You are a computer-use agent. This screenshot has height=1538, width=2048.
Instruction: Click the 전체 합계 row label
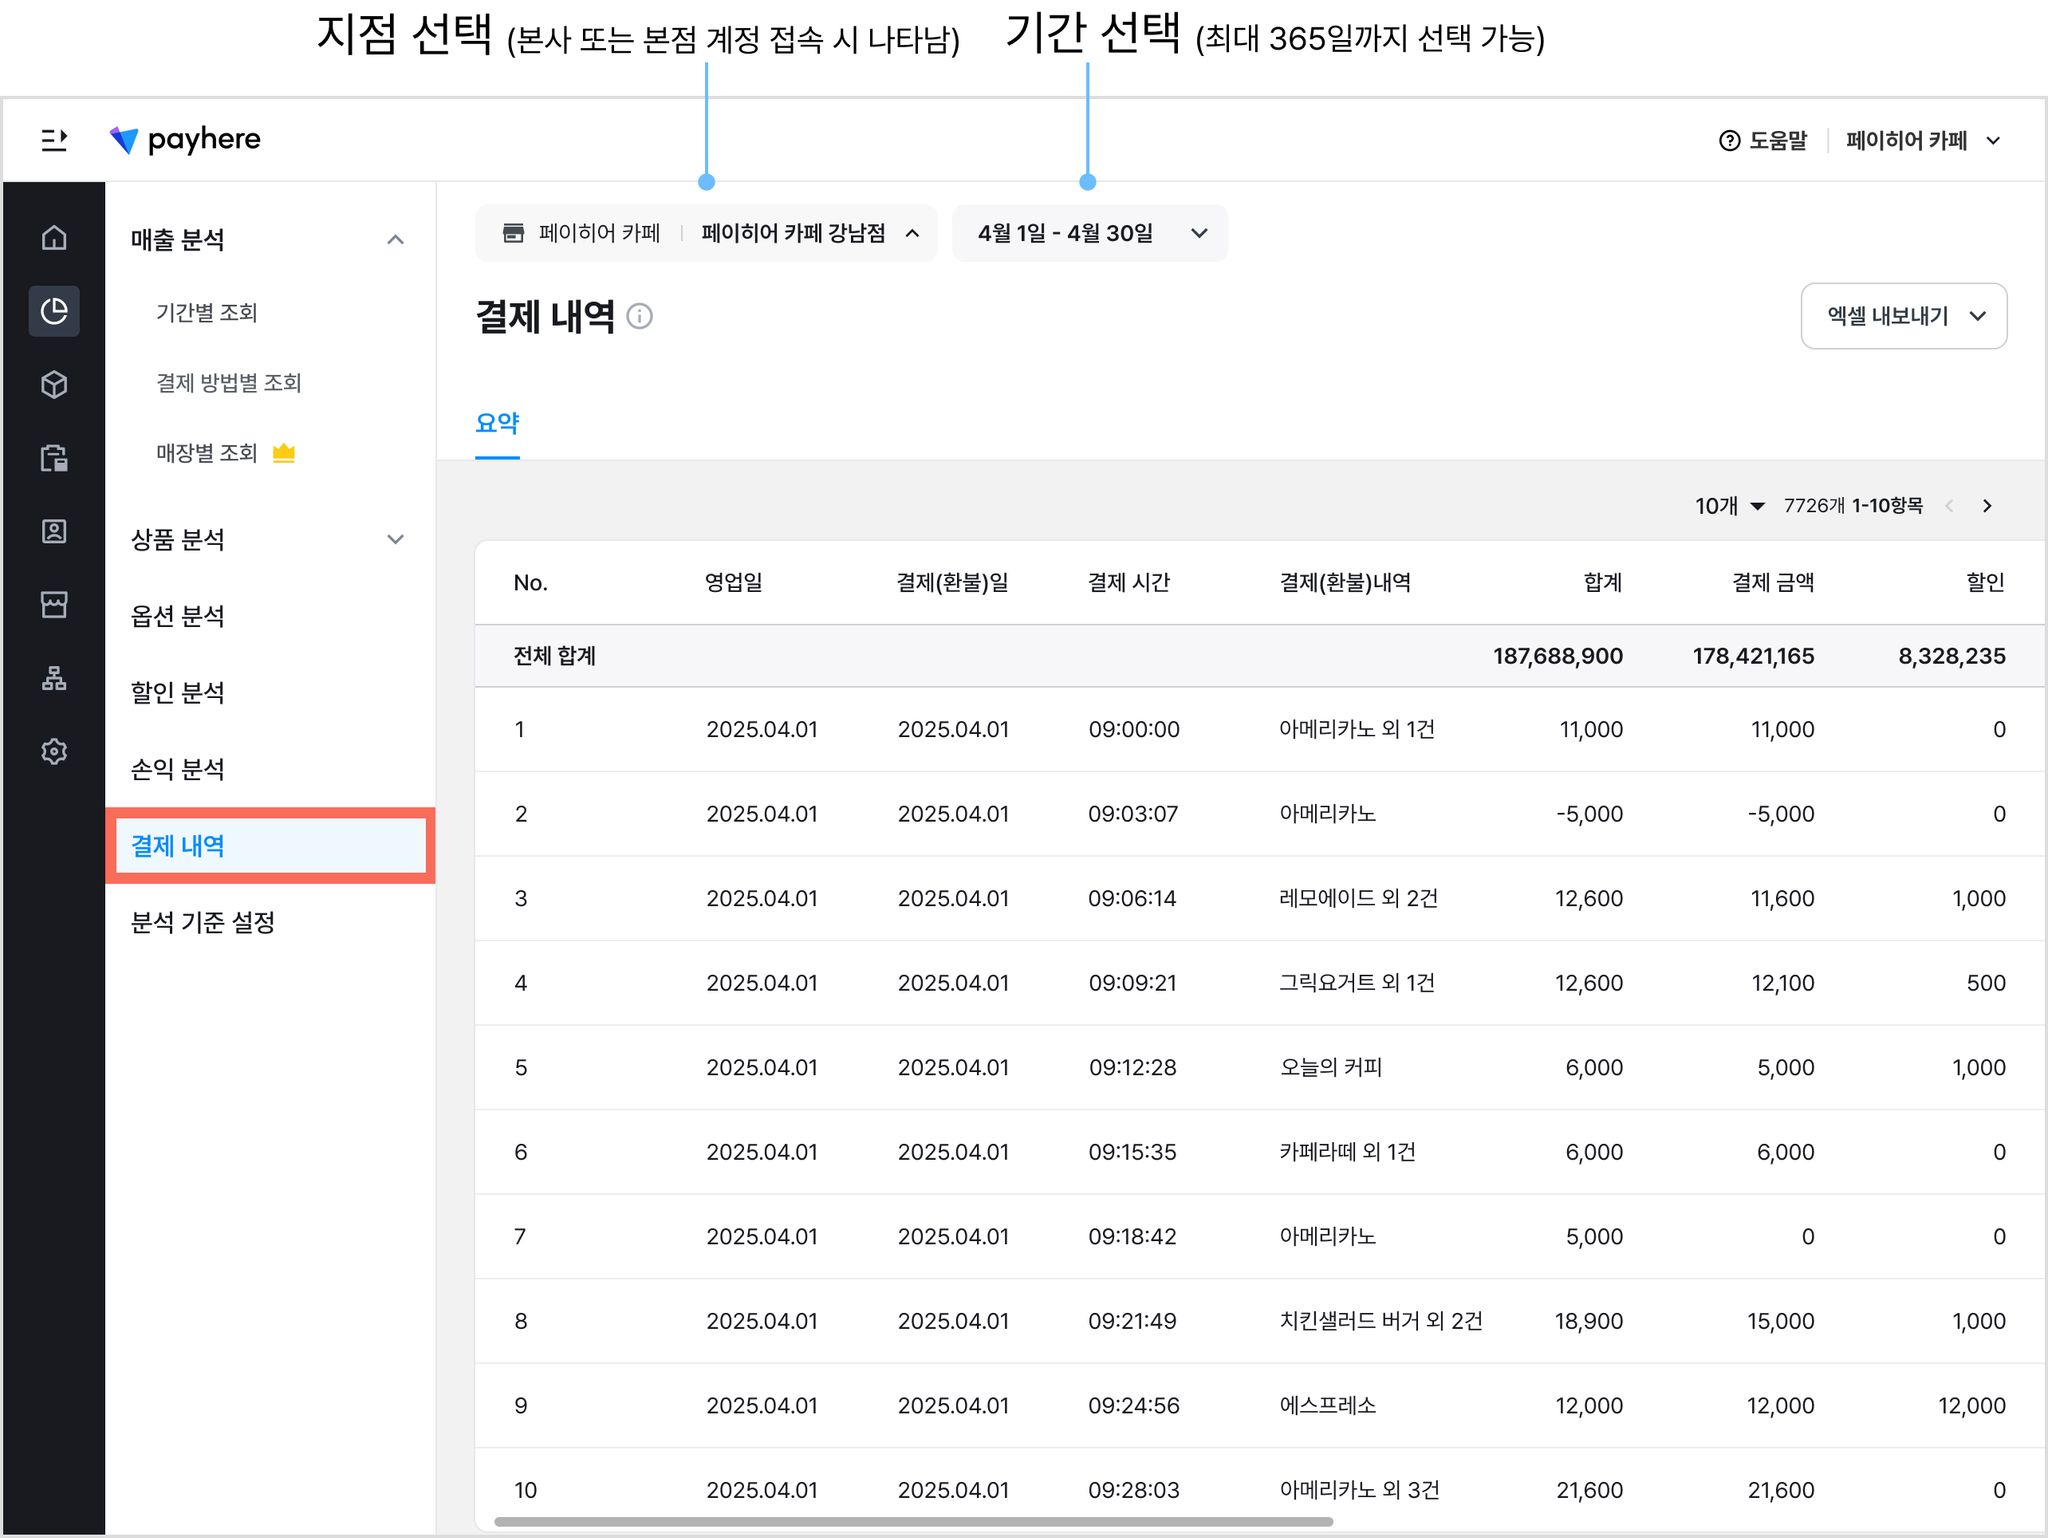click(555, 656)
